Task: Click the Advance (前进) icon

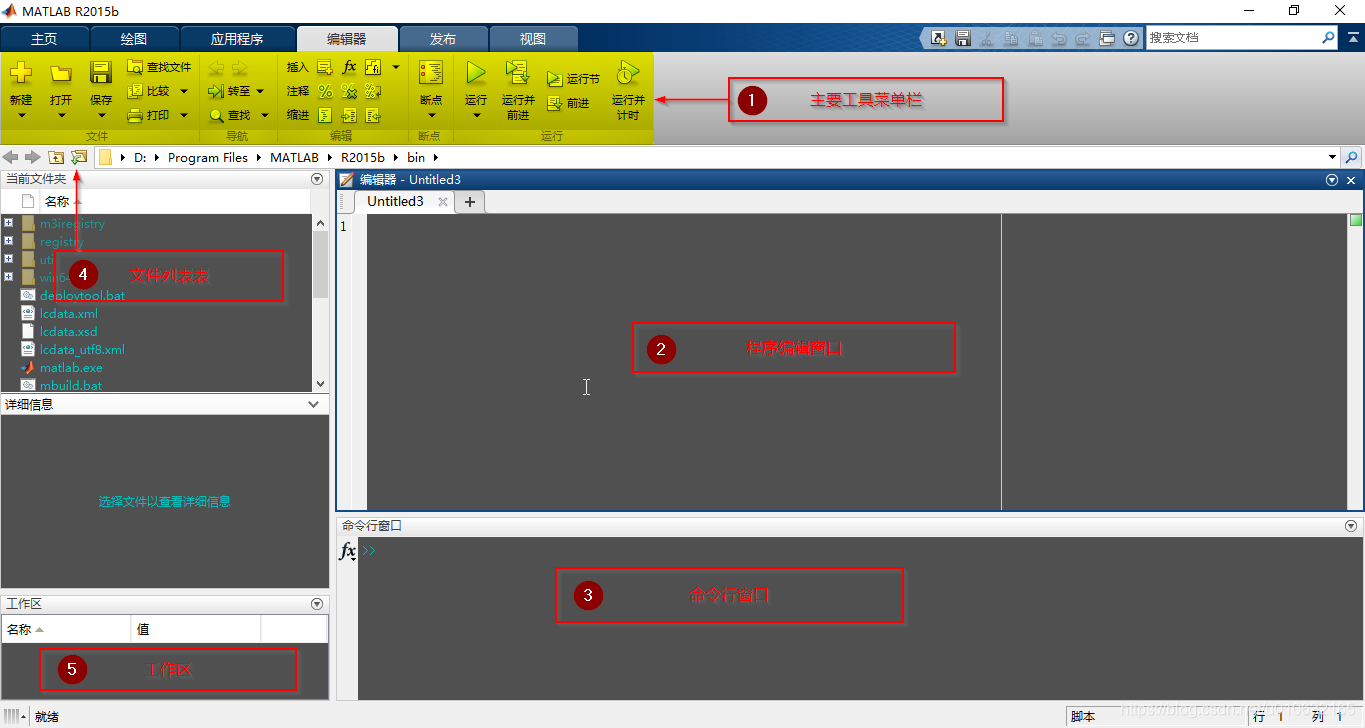Action: (x=555, y=102)
